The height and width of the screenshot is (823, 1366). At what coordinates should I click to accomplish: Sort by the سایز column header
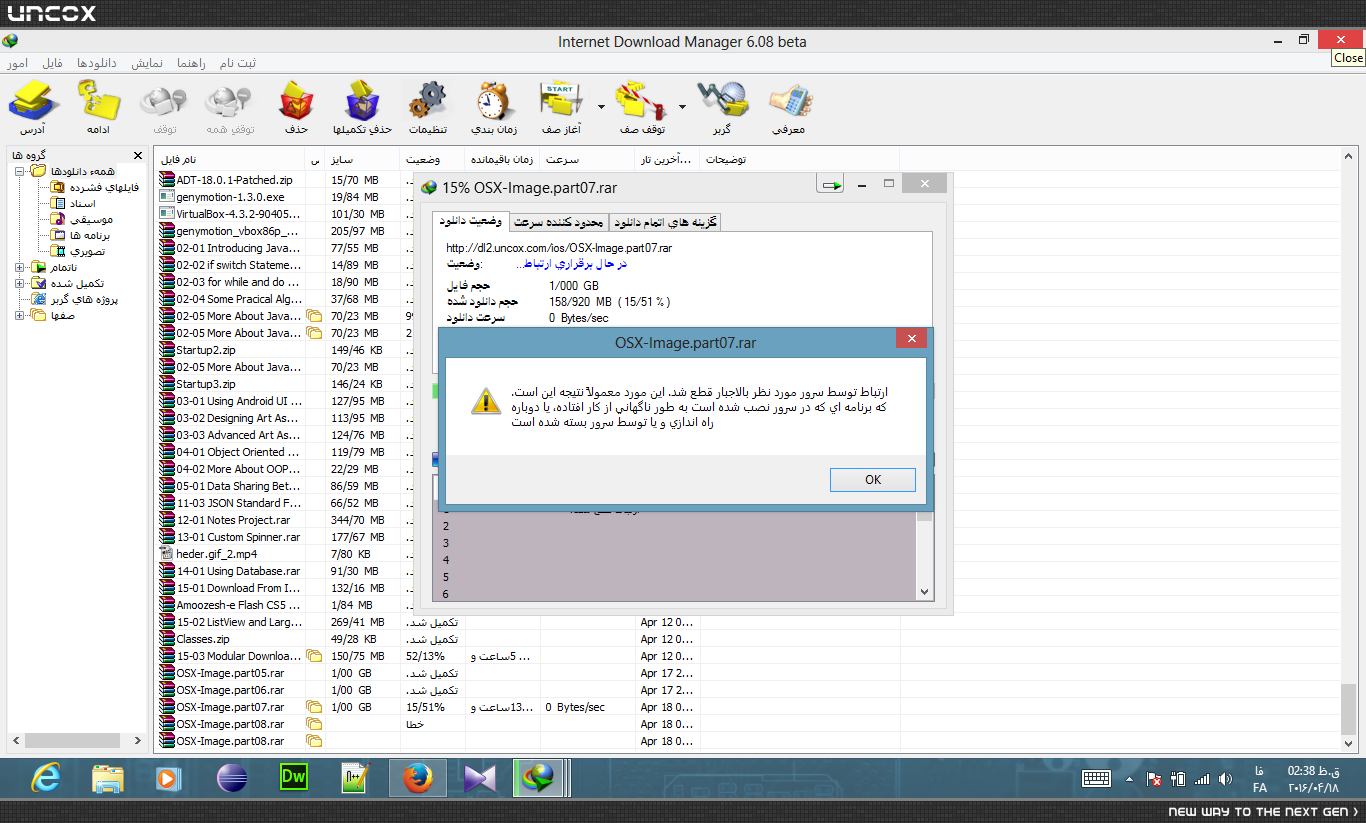pyautogui.click(x=364, y=159)
